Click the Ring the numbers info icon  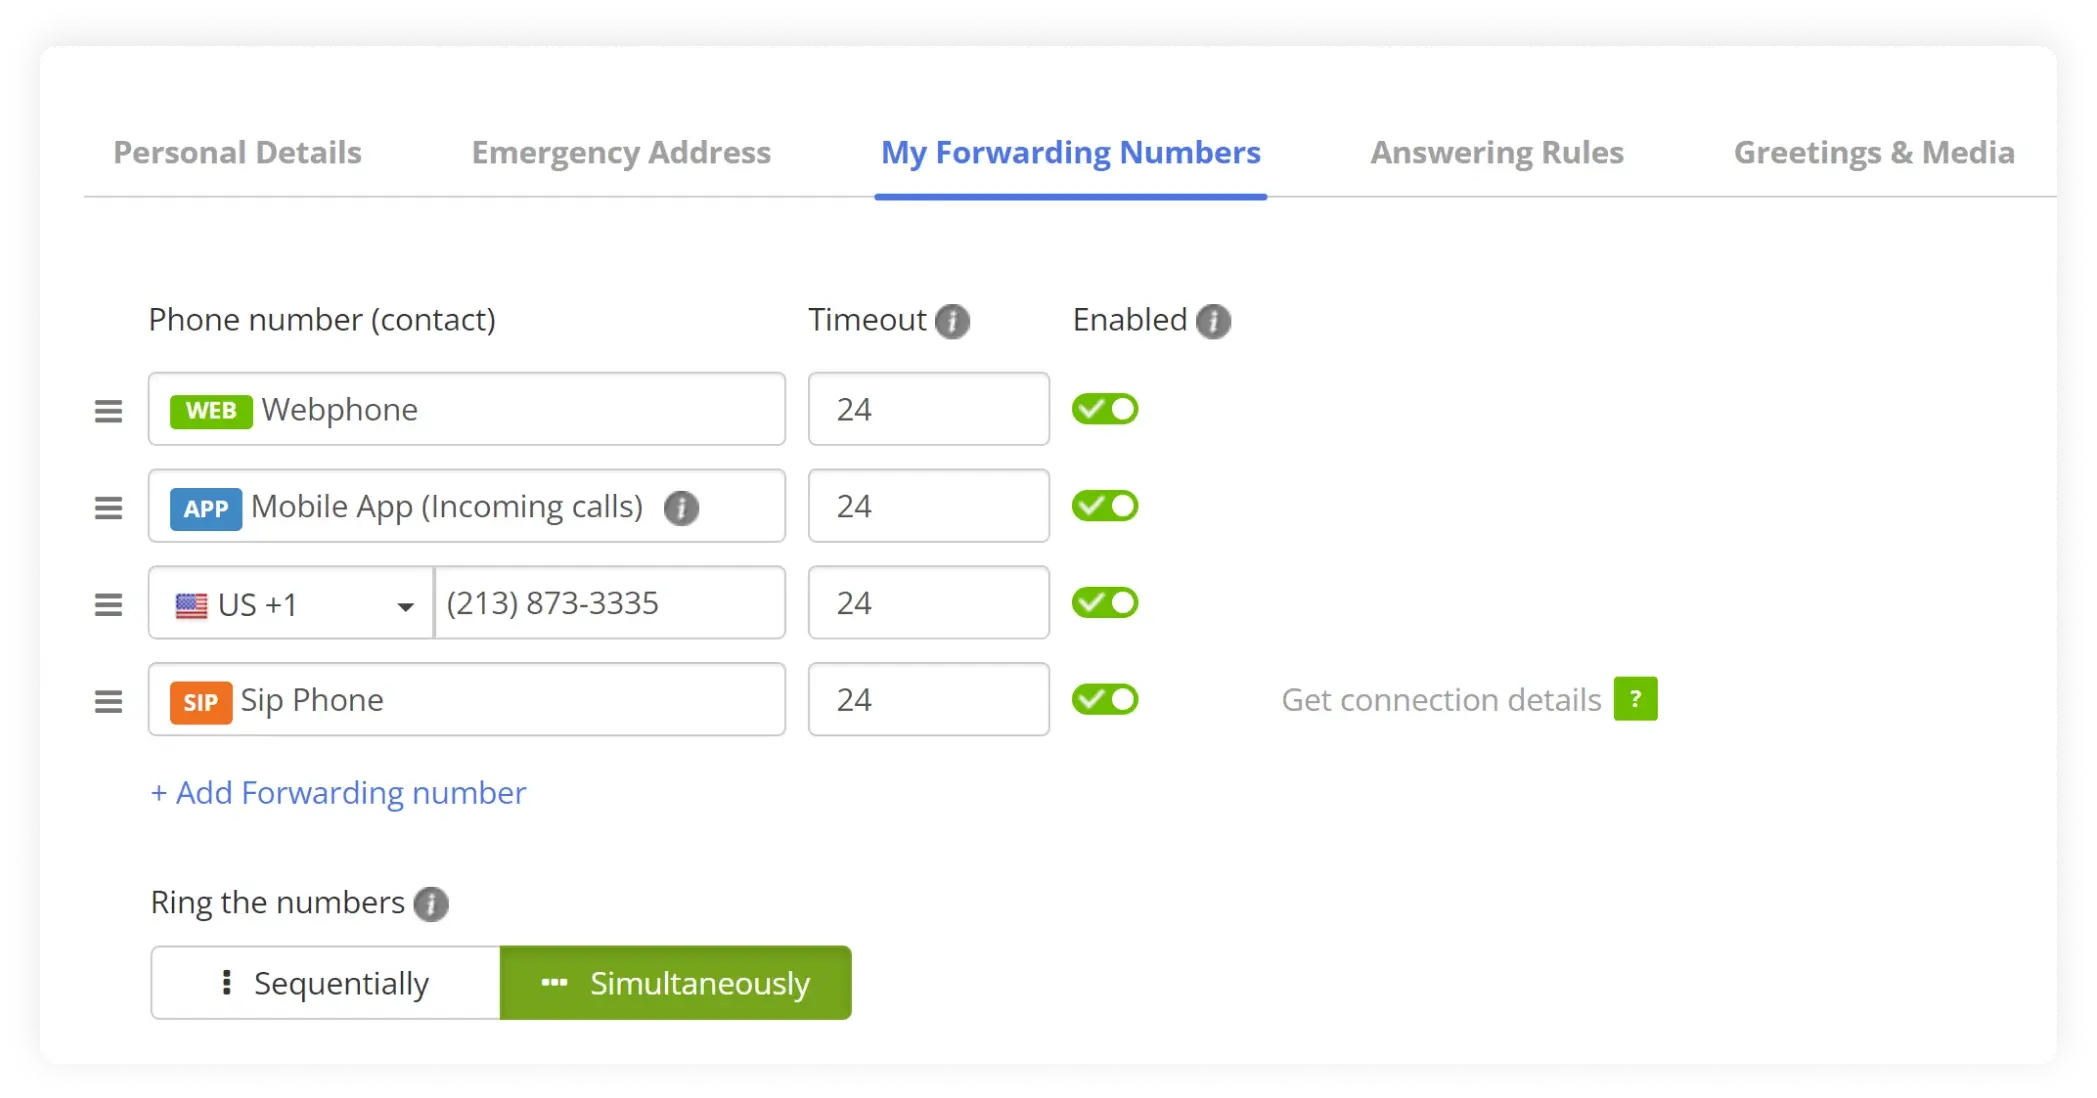(431, 904)
